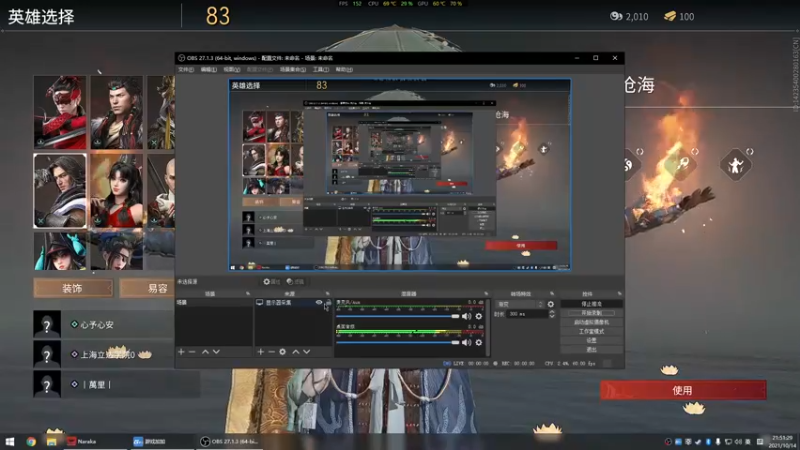Screen dimensions: 800x450
Task: Click the 易容 button in game
Action: click(x=147, y=288)
